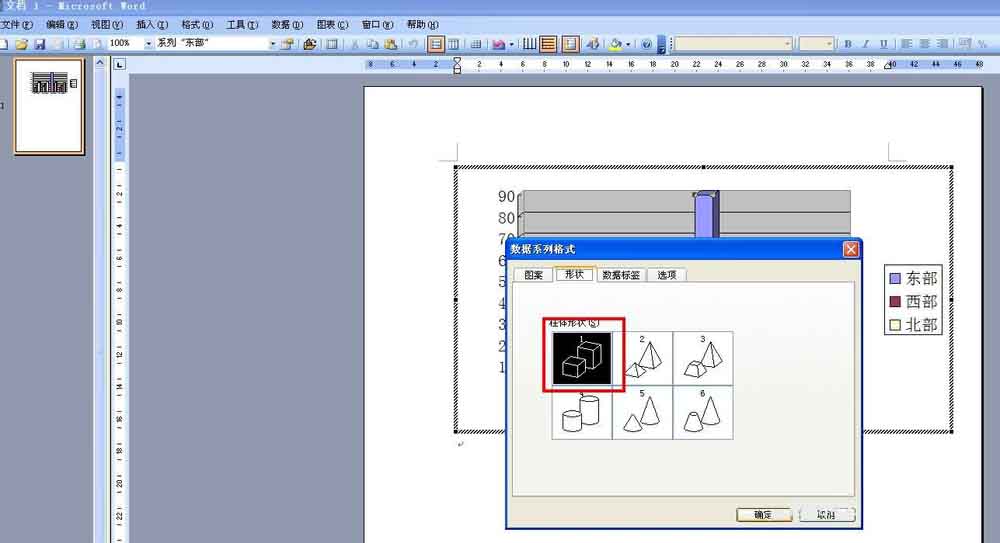This screenshot has width=1000, height=543.
Task: Click the Save icon in the toolbar
Action: (x=40, y=44)
